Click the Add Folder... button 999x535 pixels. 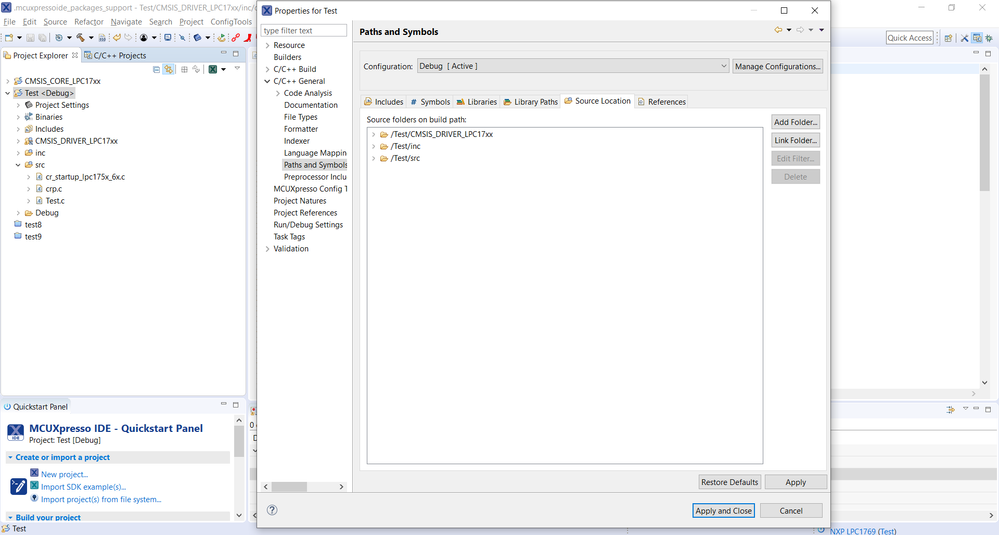(795, 122)
